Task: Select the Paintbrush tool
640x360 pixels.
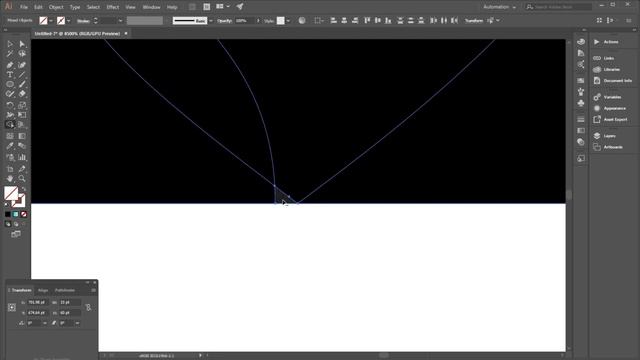Action: (22, 84)
